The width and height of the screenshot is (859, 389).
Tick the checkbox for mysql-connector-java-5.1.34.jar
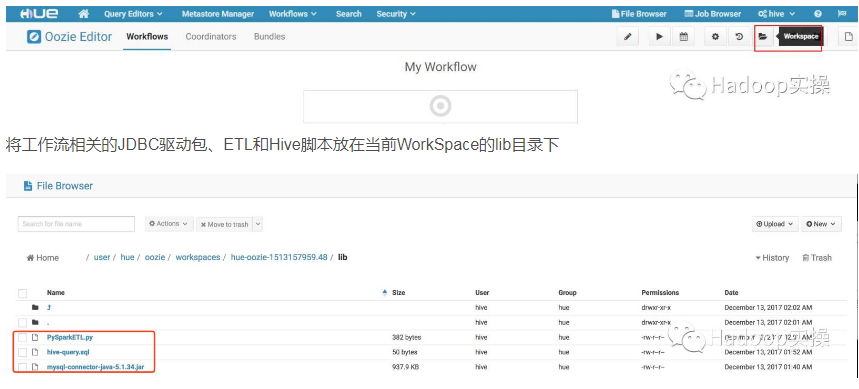click(22, 367)
